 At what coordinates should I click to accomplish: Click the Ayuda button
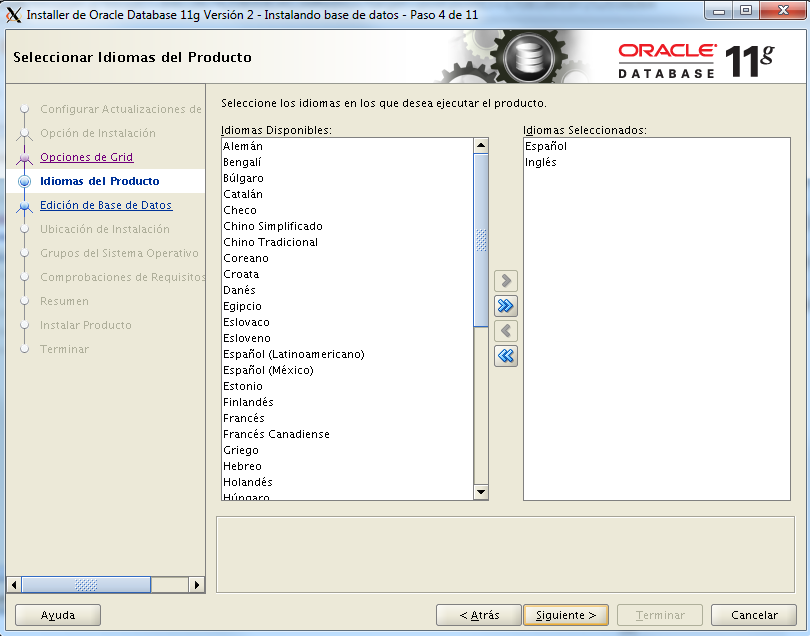(x=58, y=615)
